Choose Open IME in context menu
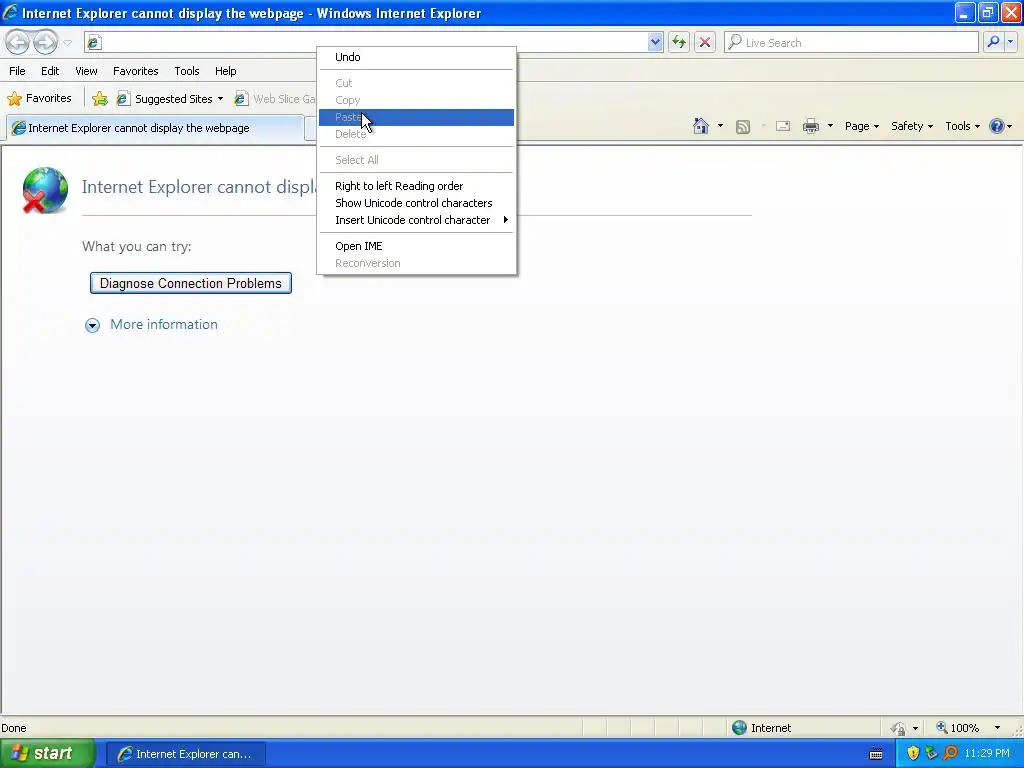 [417, 246]
